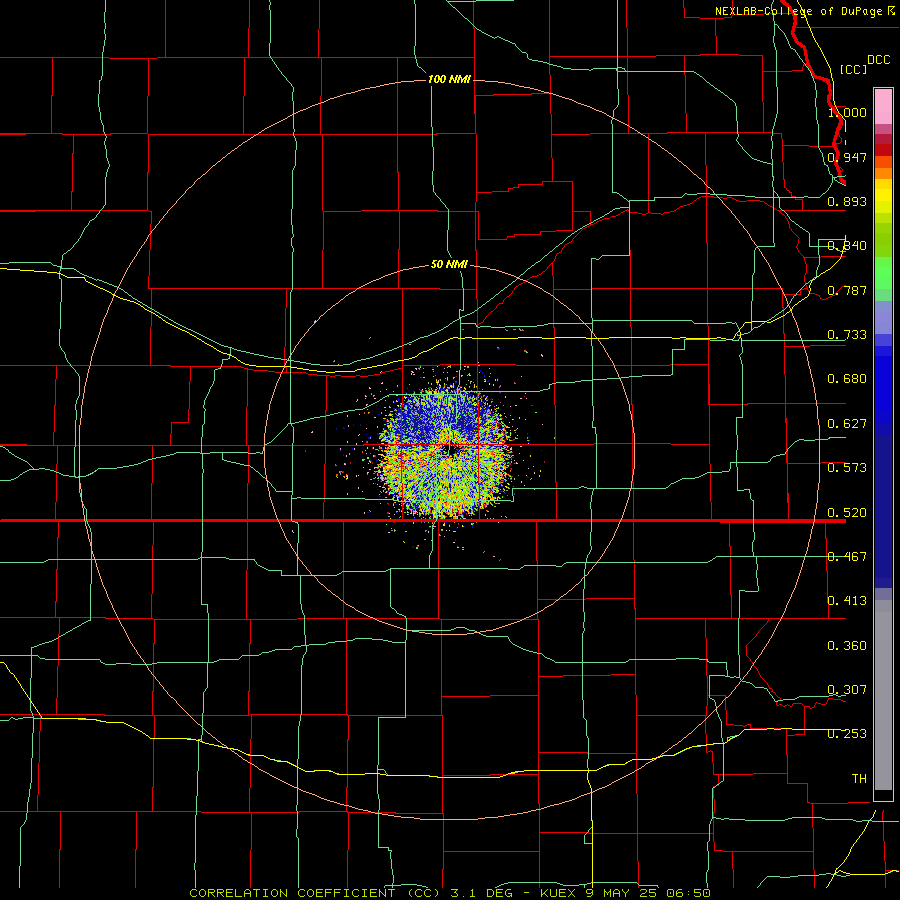This screenshot has height=900, width=900.
Task: Click the 0.573 legend value
Action: (847, 468)
